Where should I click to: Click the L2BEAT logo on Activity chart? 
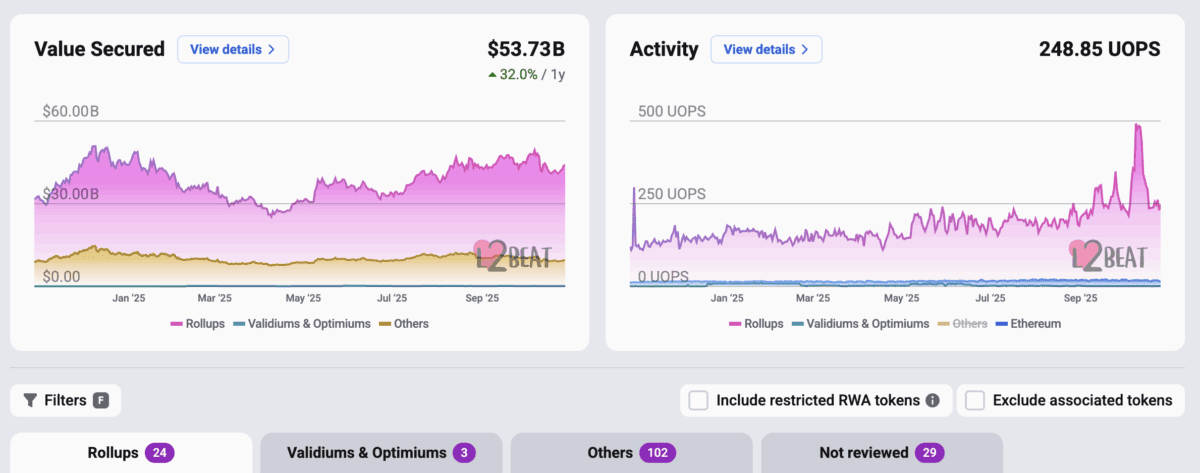pyautogui.click(x=1108, y=257)
